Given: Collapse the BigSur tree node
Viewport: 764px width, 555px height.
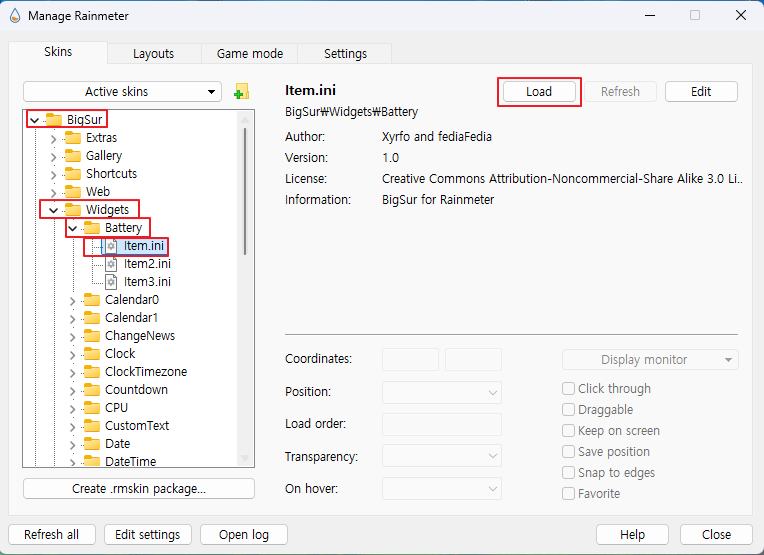Looking at the screenshot, I should pos(35,120).
